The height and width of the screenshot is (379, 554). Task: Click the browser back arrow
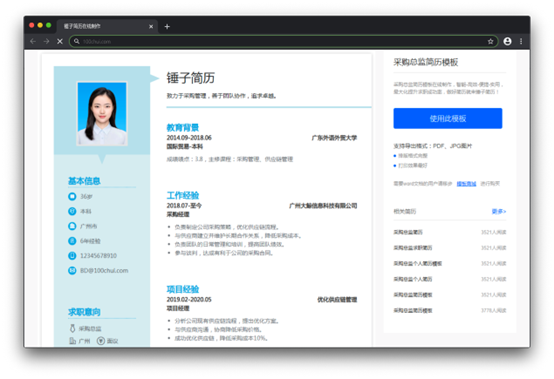pyautogui.click(x=33, y=41)
